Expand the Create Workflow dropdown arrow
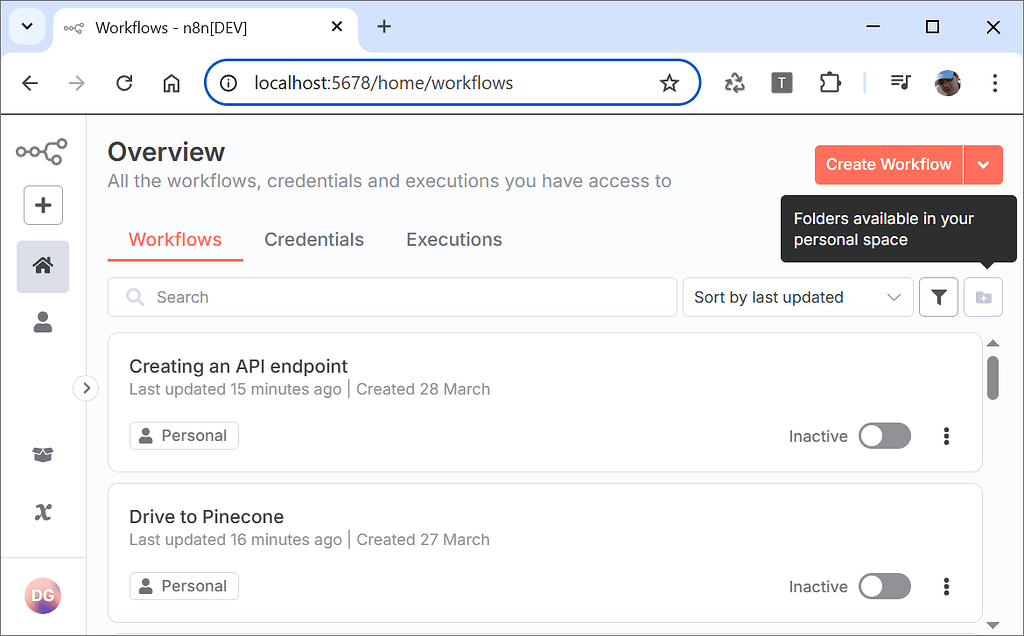 [983, 164]
